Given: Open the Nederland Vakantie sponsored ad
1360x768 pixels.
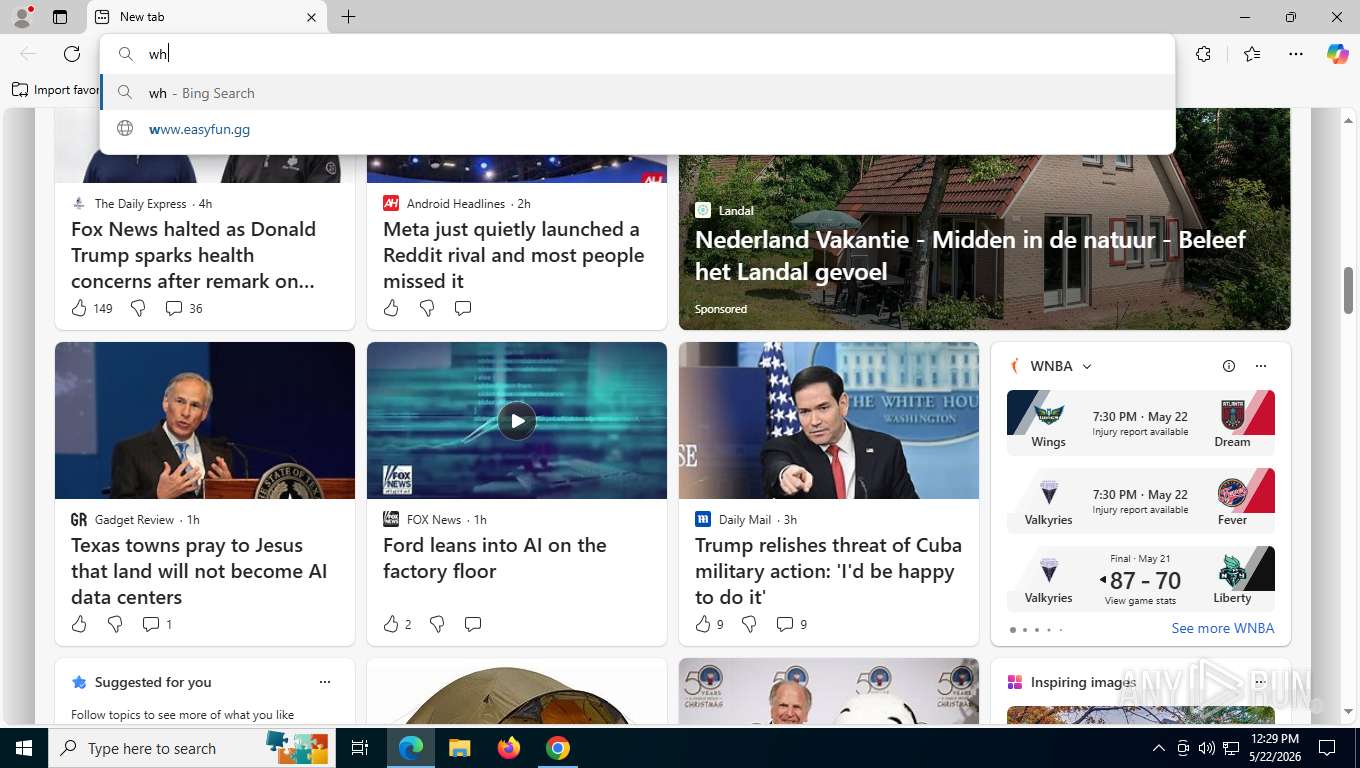Looking at the screenshot, I should point(970,255).
